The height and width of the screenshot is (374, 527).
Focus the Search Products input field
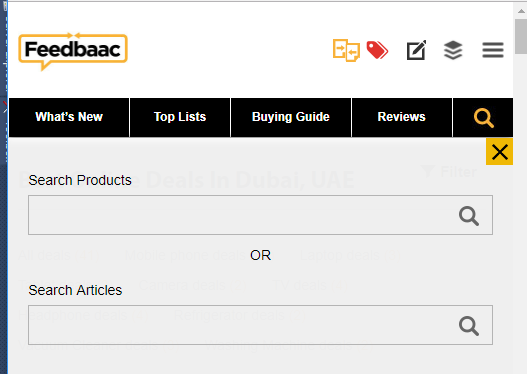click(x=260, y=215)
